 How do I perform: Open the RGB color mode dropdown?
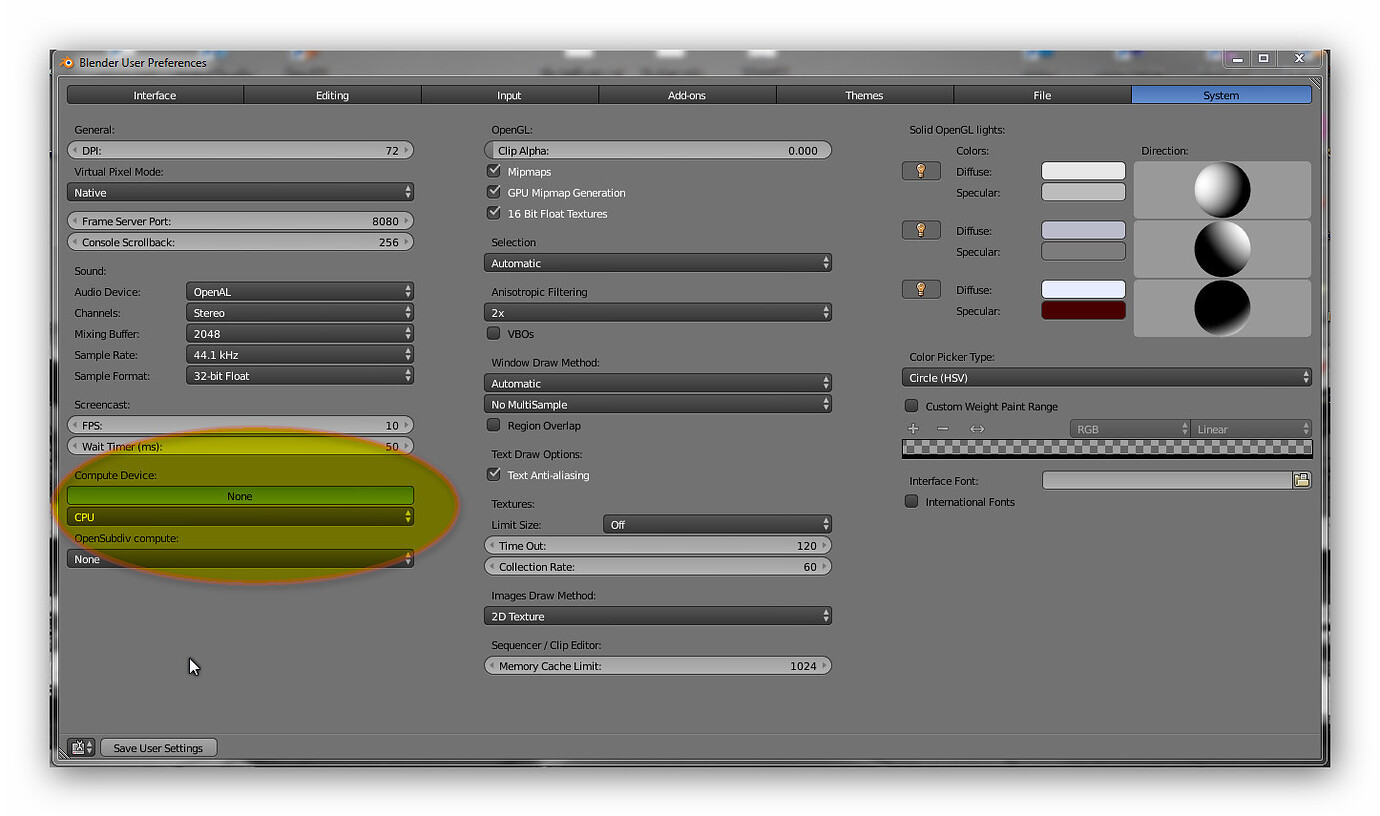[x=1129, y=428]
